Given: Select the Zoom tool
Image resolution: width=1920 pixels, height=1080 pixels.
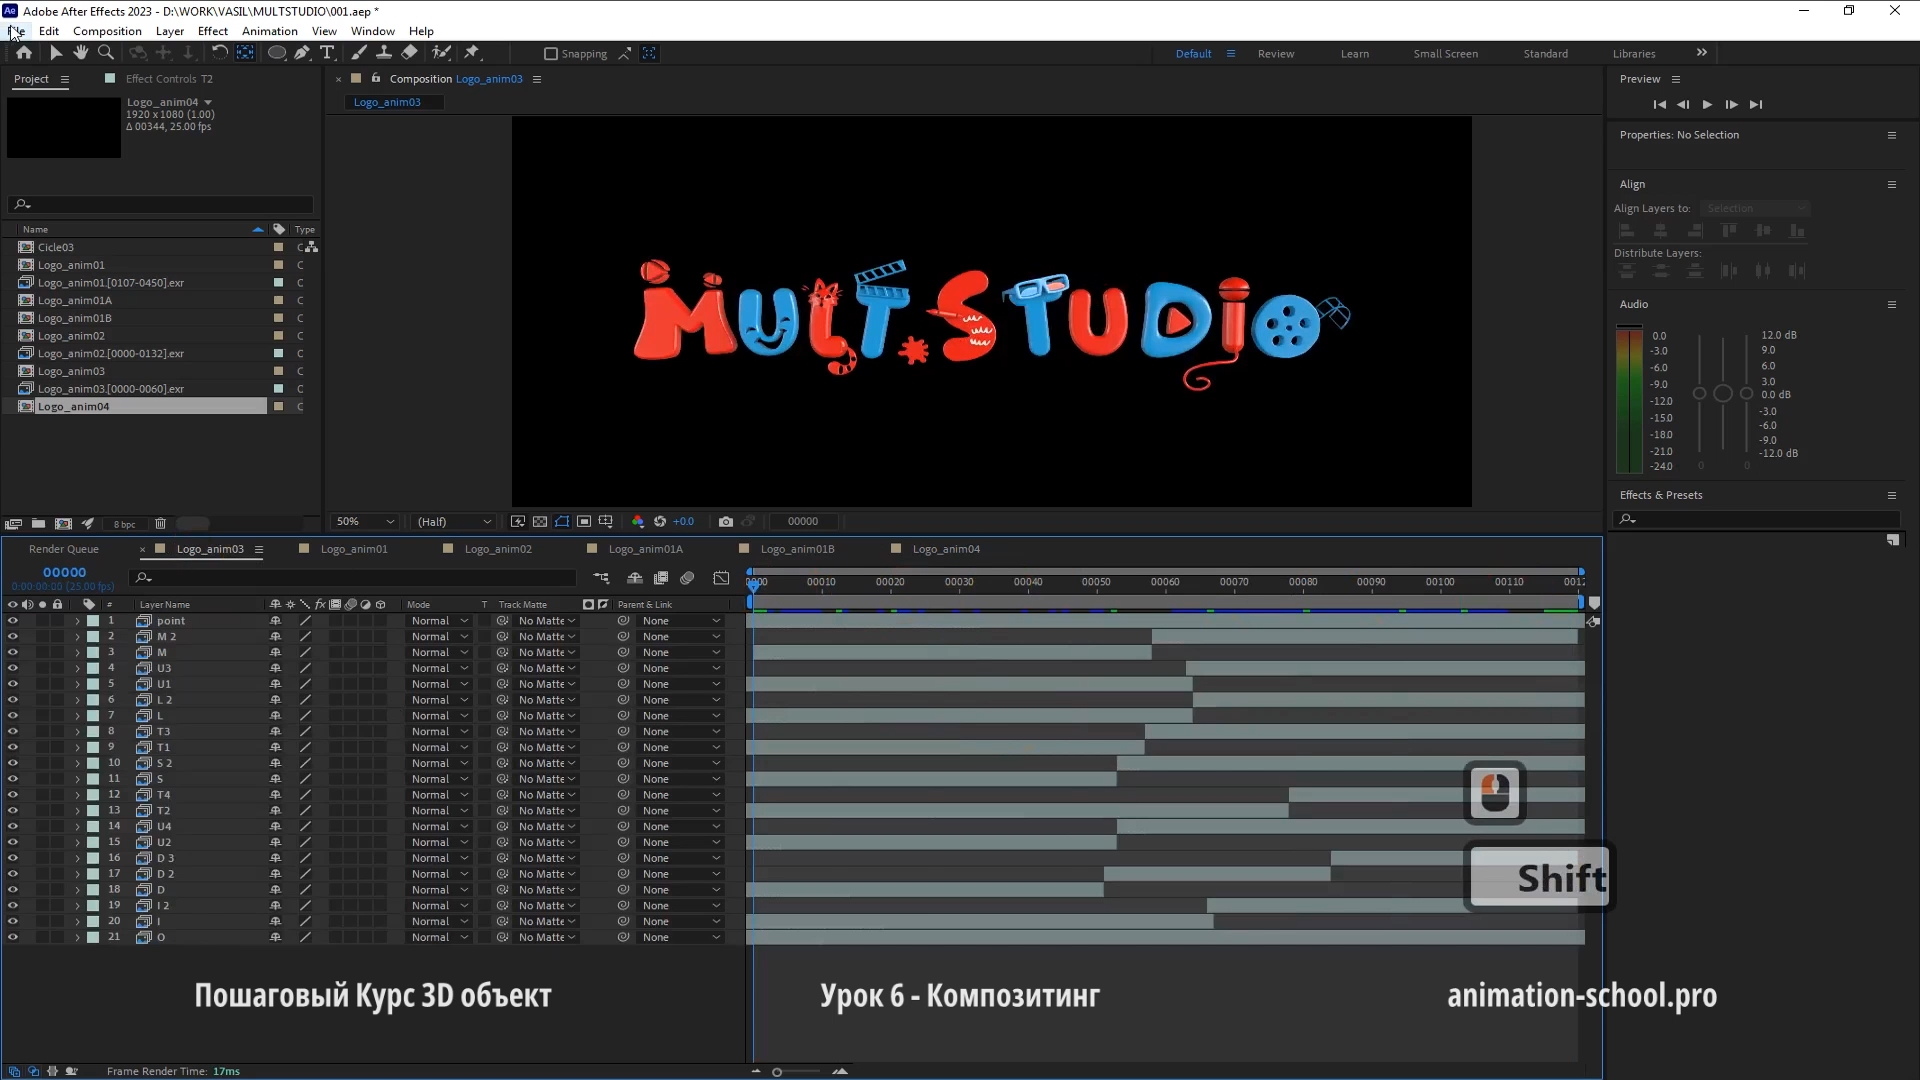Looking at the screenshot, I should click(105, 53).
